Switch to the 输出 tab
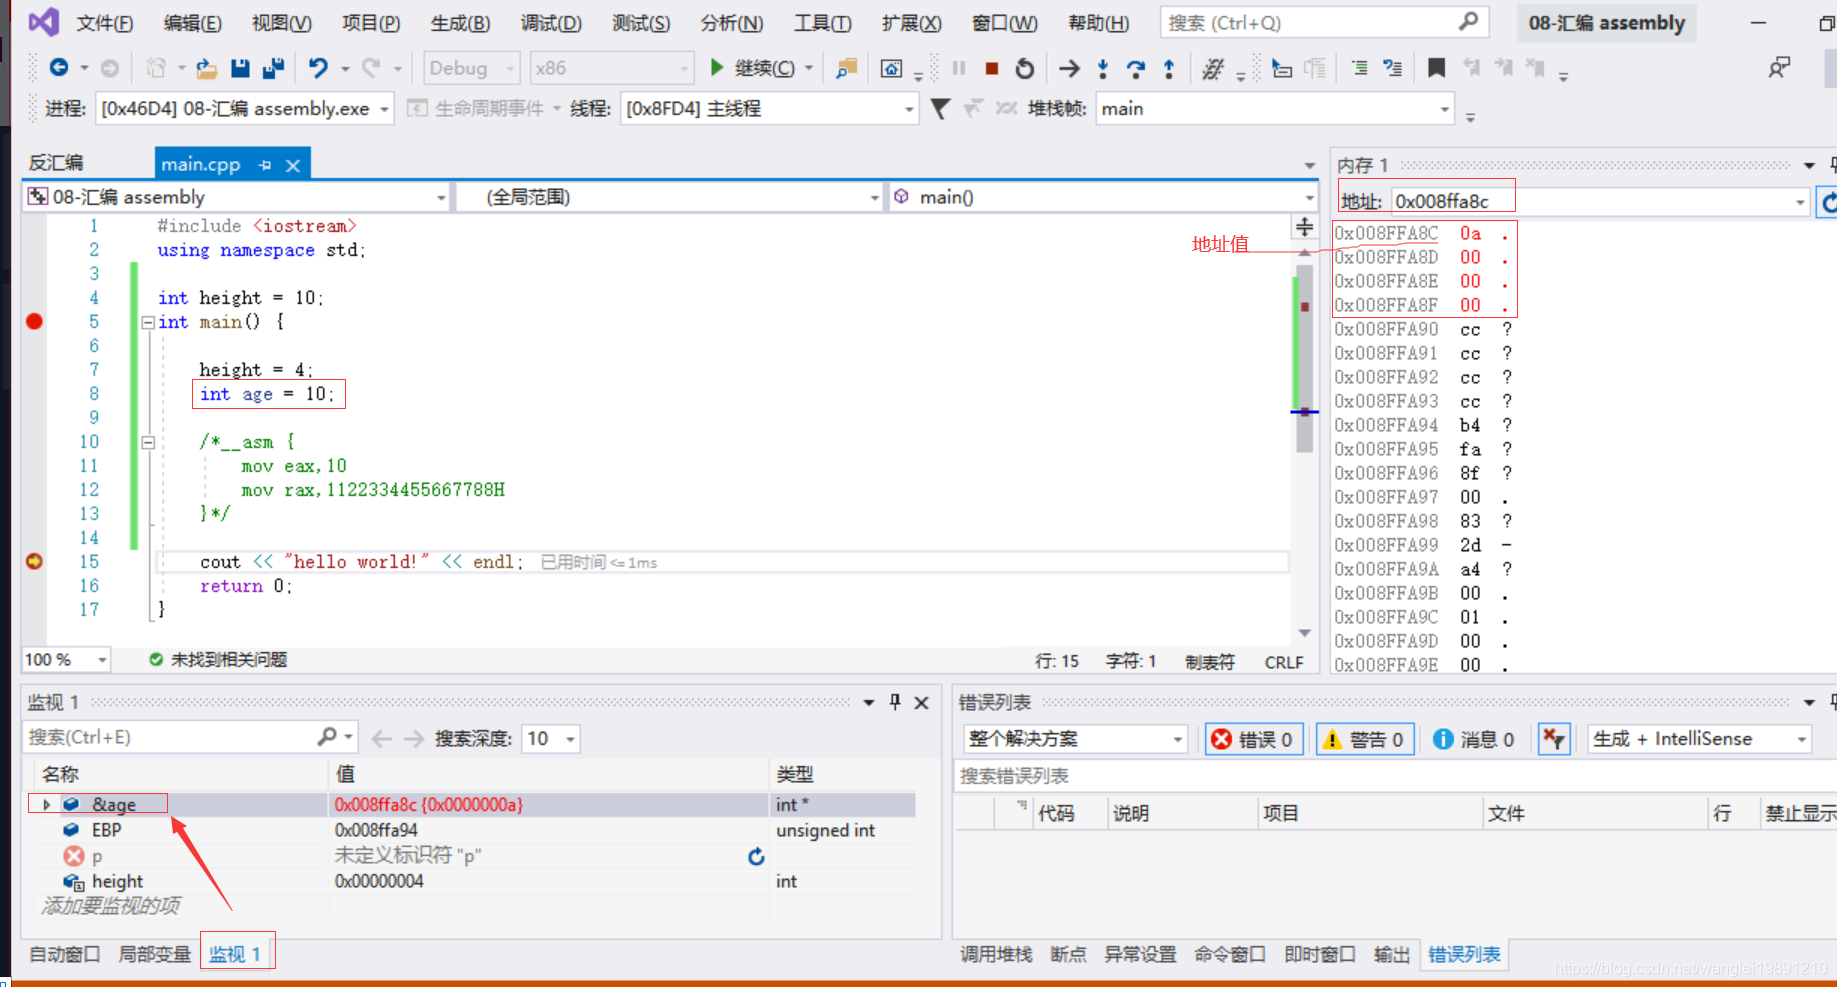Viewport: 1837px width, 987px height. tap(1391, 954)
